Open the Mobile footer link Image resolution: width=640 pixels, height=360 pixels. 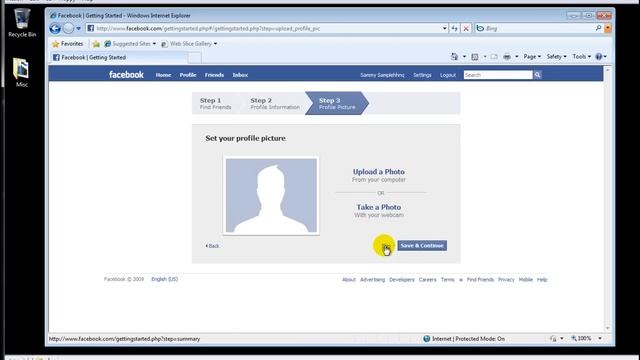point(526,280)
